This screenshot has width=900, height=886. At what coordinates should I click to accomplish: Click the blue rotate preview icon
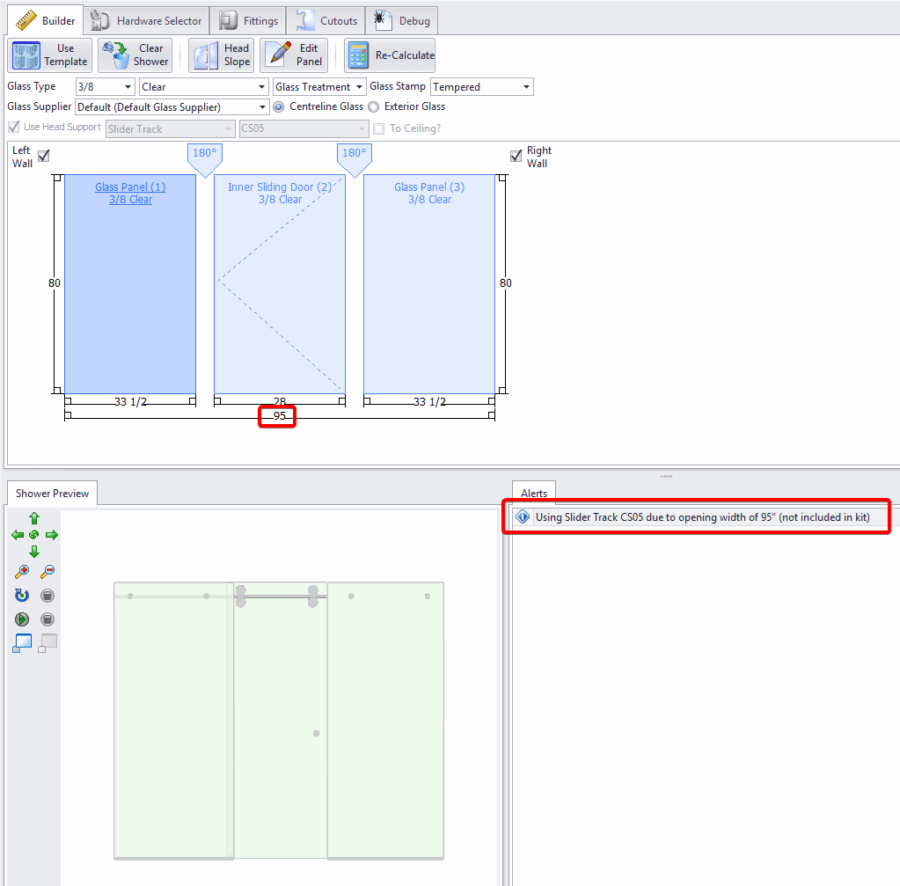(22, 596)
